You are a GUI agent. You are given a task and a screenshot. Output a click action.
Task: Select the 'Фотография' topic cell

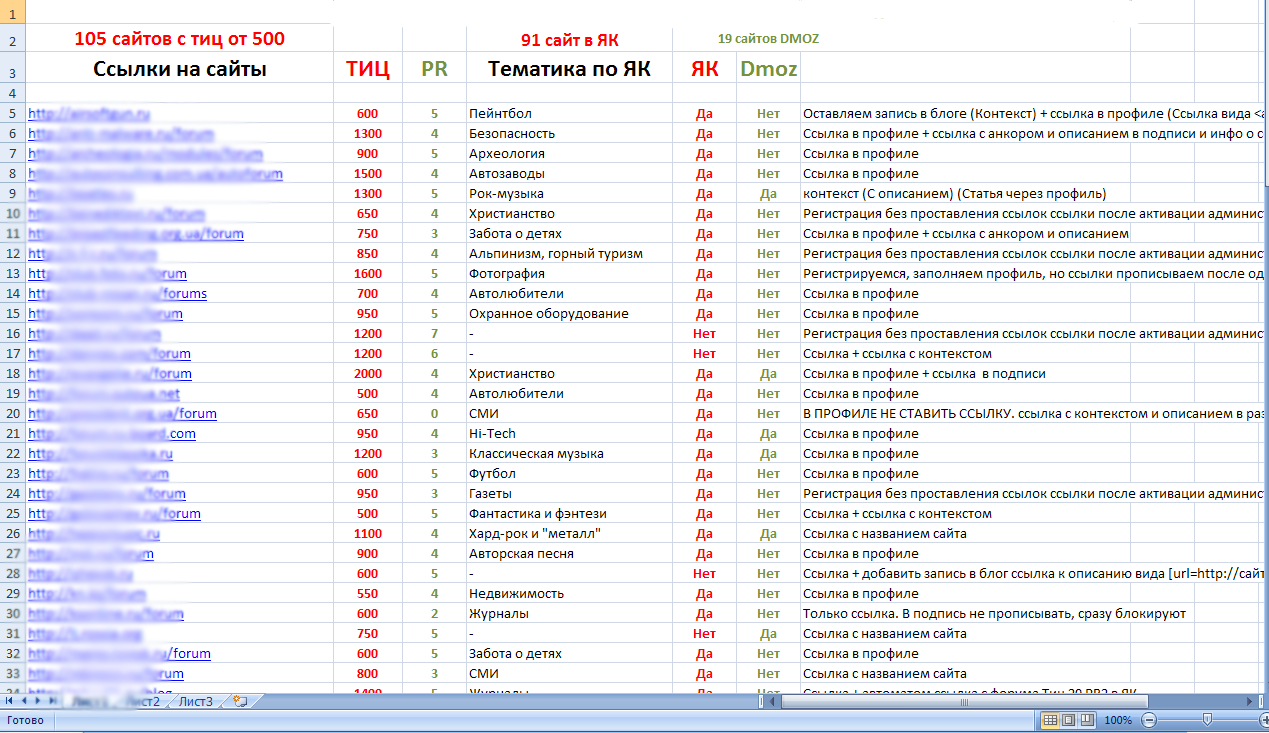point(569,273)
